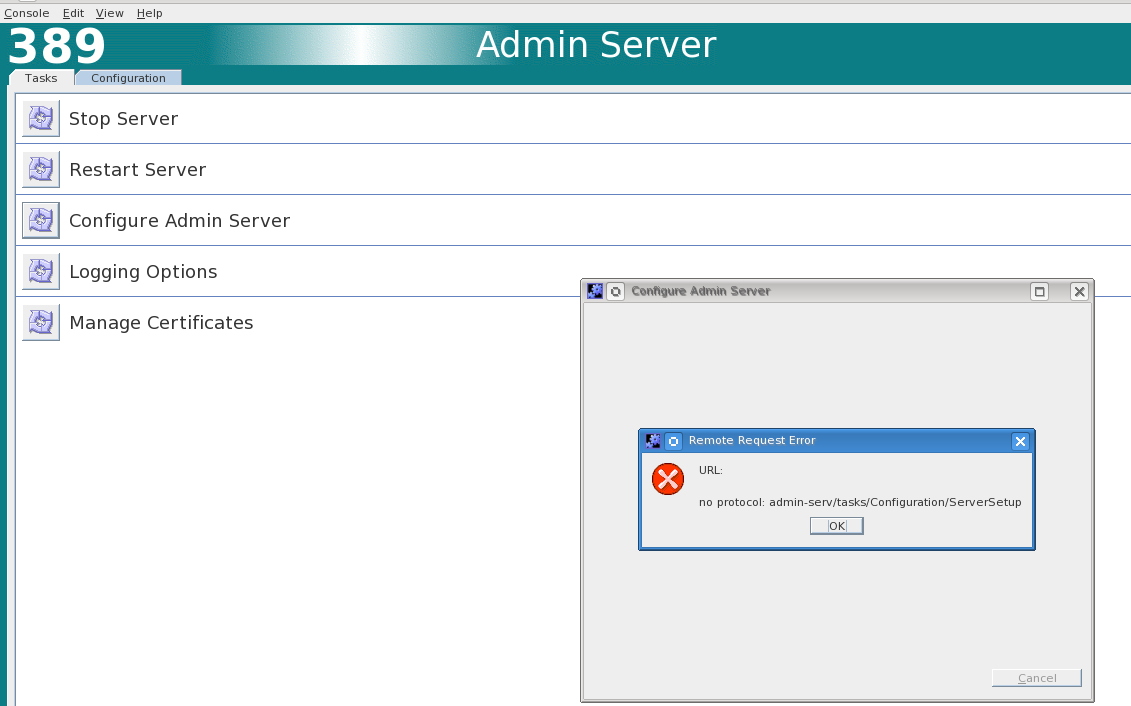Click the Remote Request Error title text

(x=752, y=440)
